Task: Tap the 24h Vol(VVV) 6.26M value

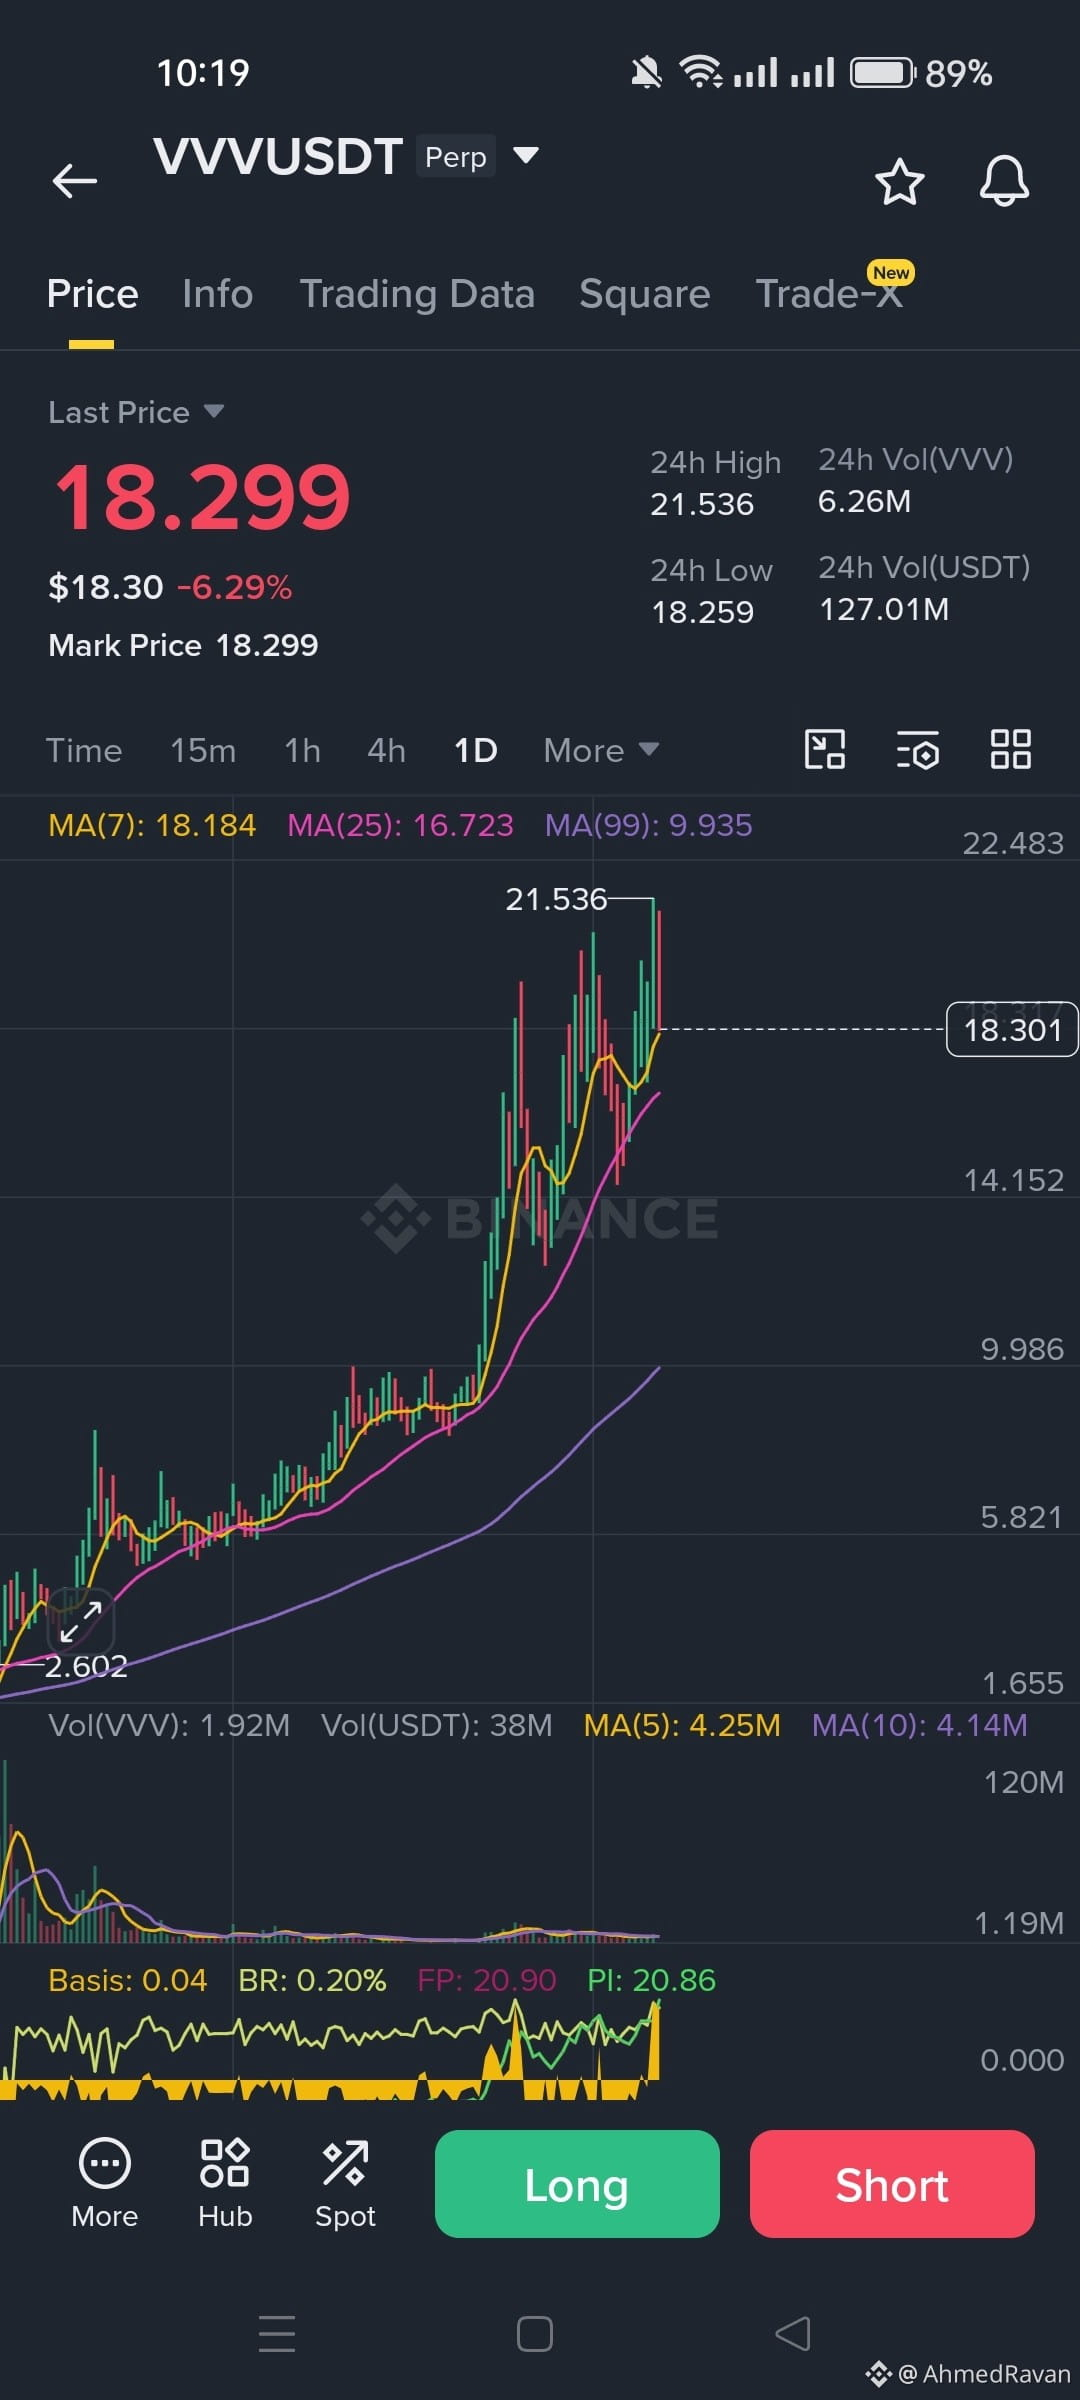Action: tap(864, 501)
